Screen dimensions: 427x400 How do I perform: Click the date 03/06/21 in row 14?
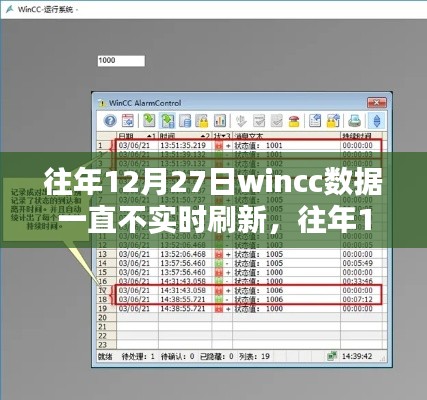pyautogui.click(x=134, y=263)
